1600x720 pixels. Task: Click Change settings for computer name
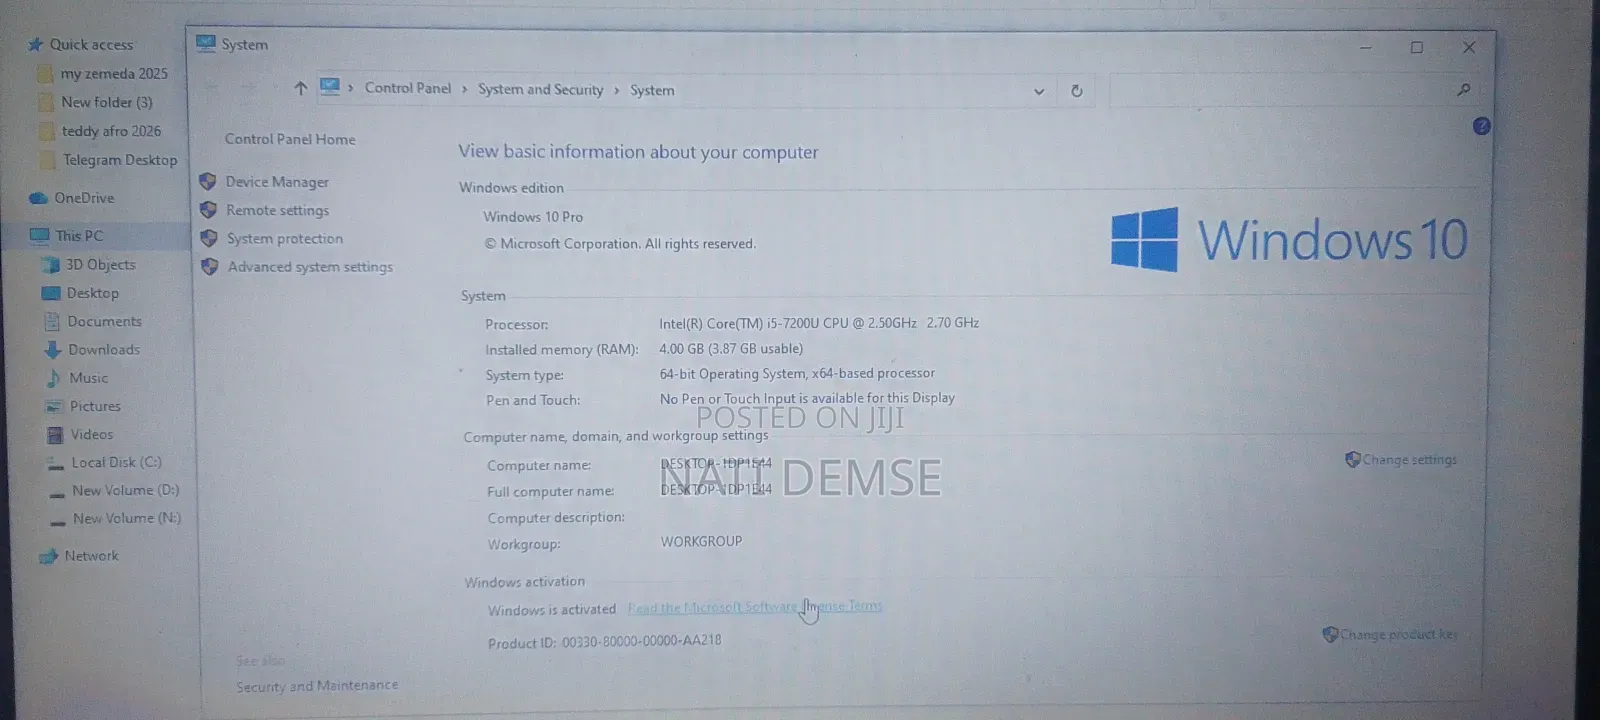(1409, 460)
